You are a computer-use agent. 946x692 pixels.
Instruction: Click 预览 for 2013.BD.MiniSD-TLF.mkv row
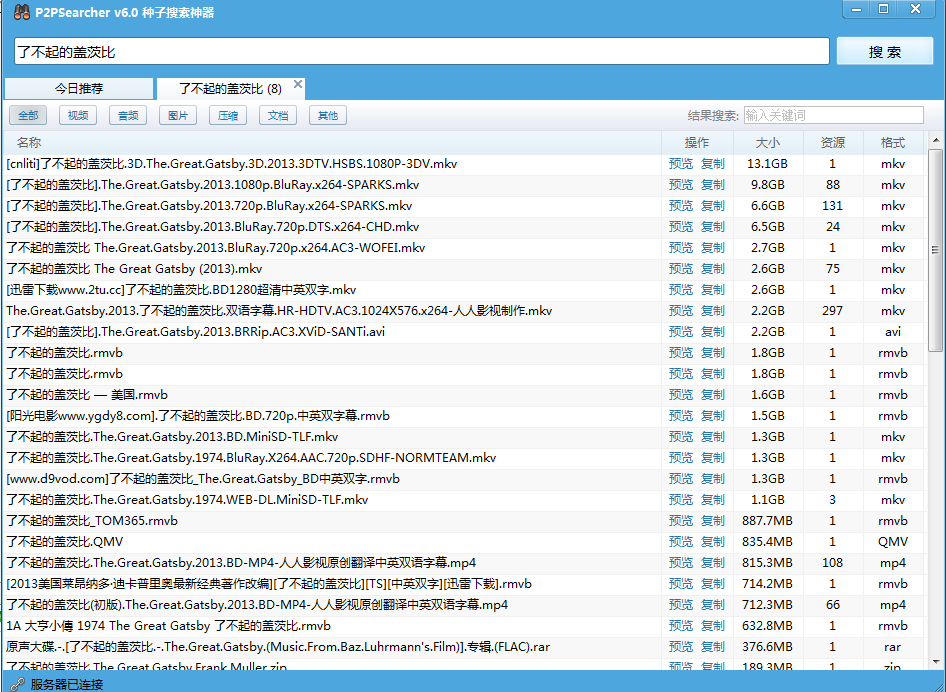681,437
